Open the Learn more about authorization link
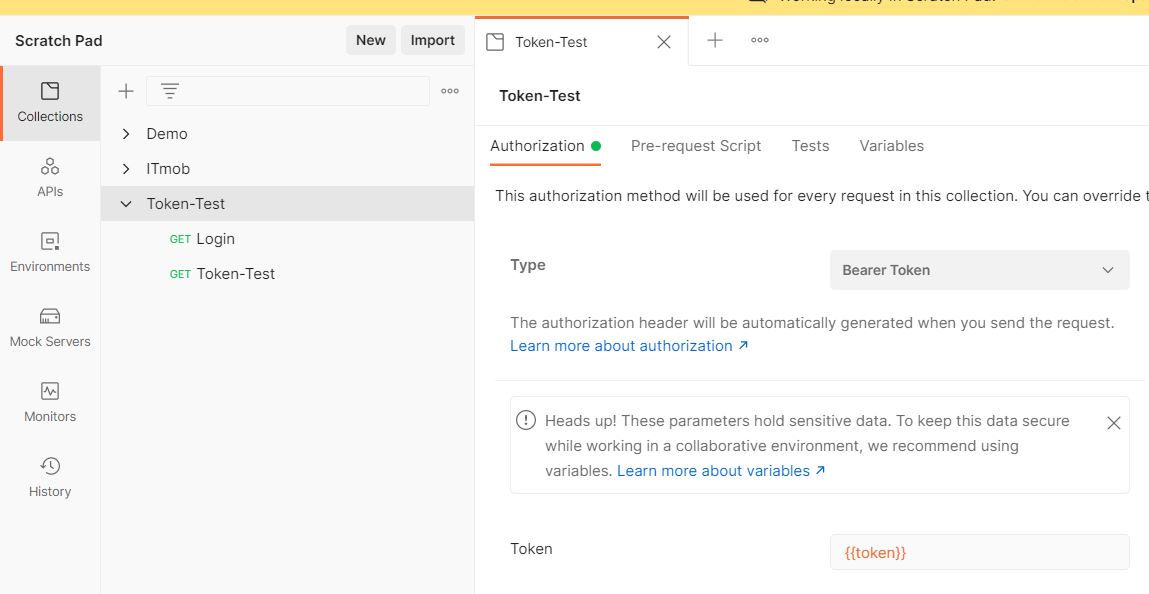1149x594 pixels. 628,346
